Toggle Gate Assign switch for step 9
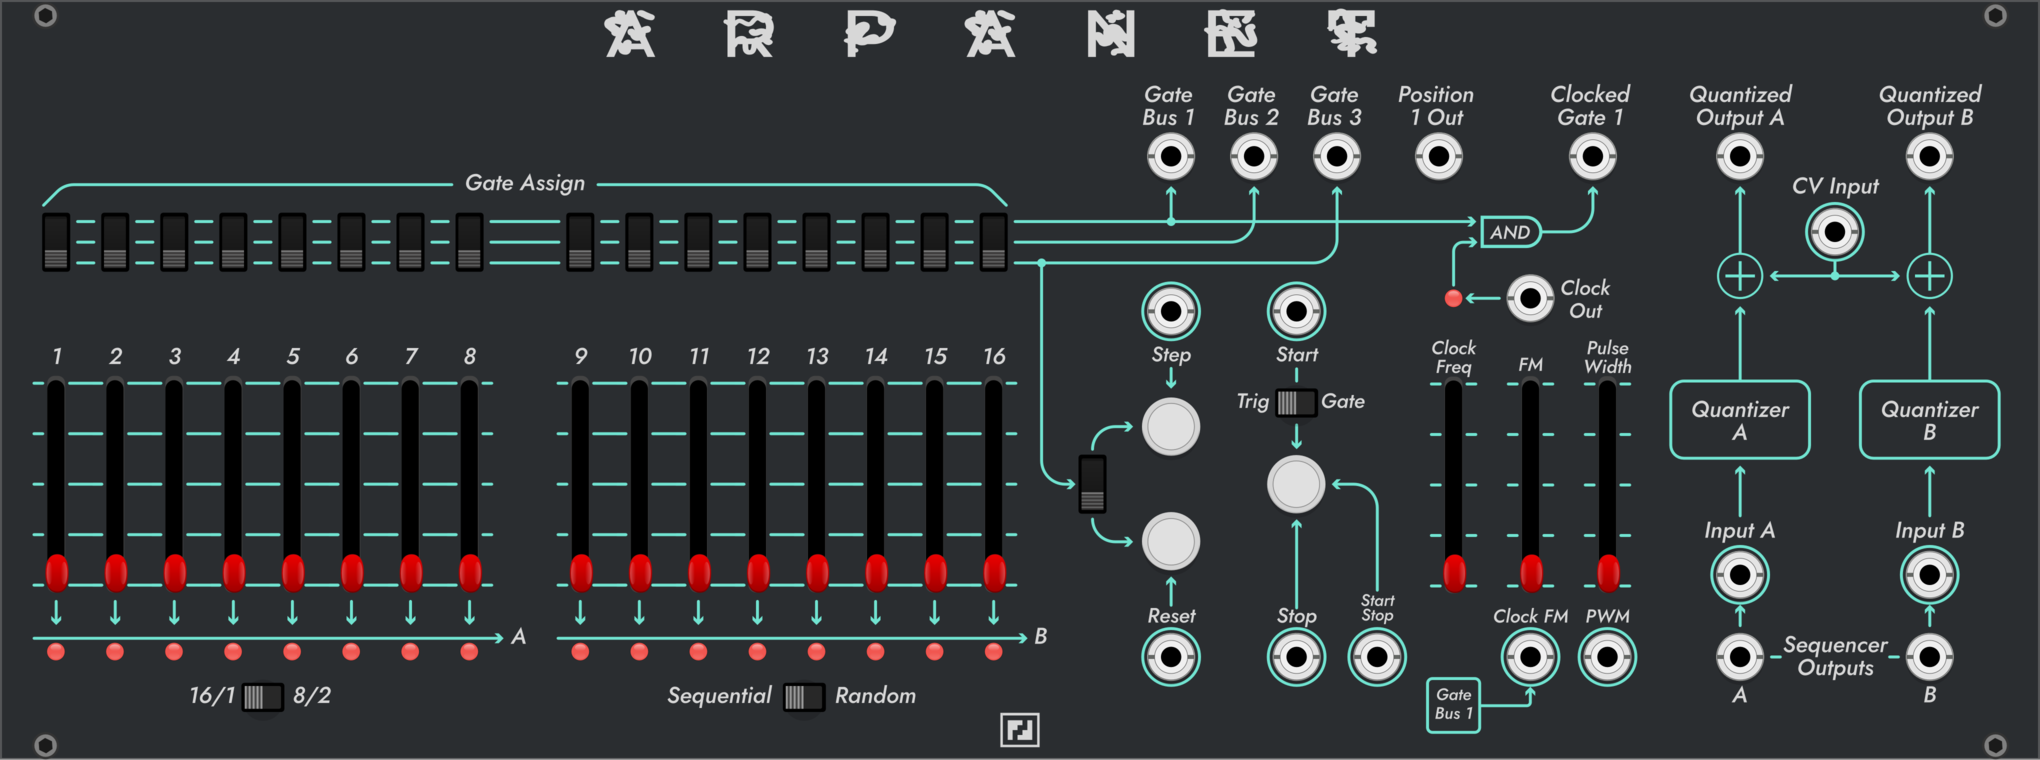 (580, 242)
